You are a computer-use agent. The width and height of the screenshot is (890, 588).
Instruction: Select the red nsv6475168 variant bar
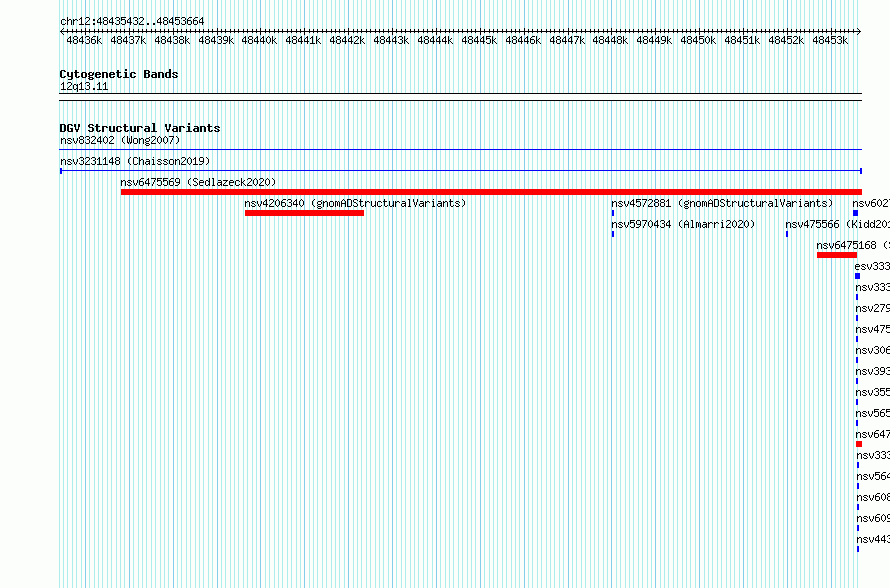click(x=837, y=255)
